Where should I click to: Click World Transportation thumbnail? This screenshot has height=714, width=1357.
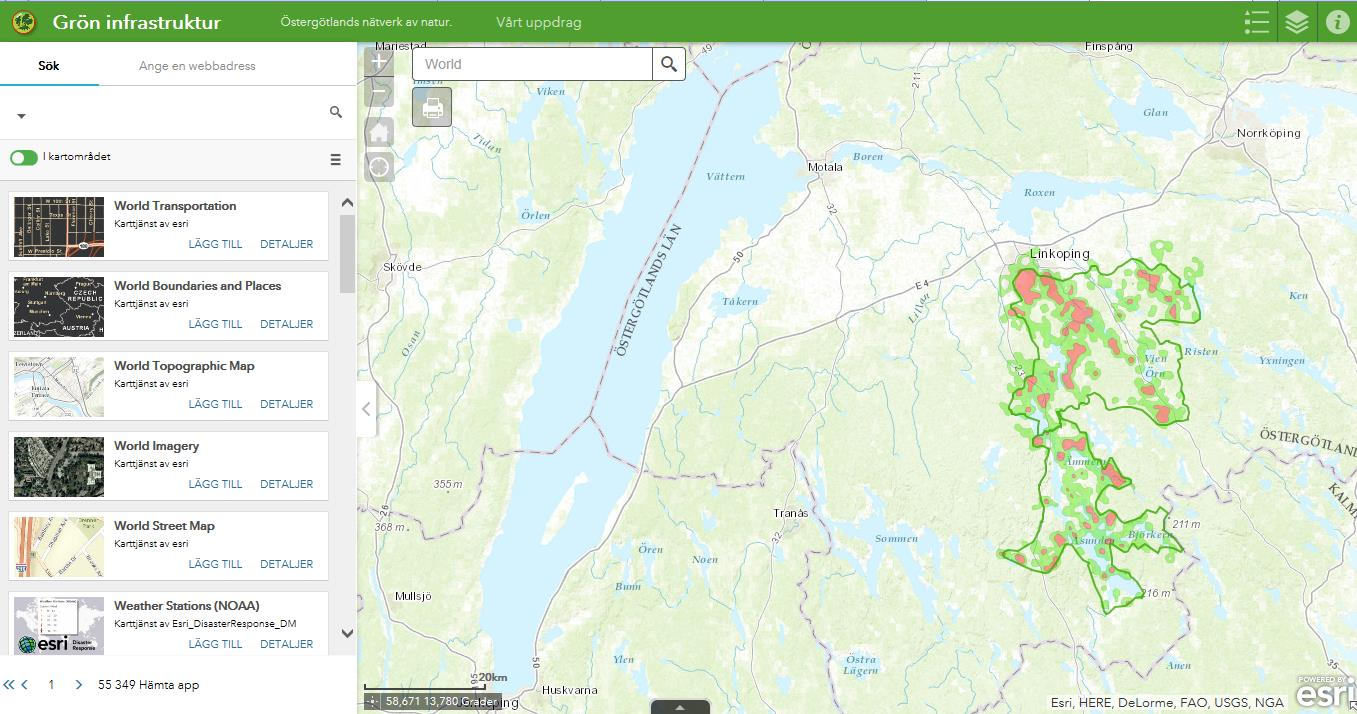click(x=59, y=227)
